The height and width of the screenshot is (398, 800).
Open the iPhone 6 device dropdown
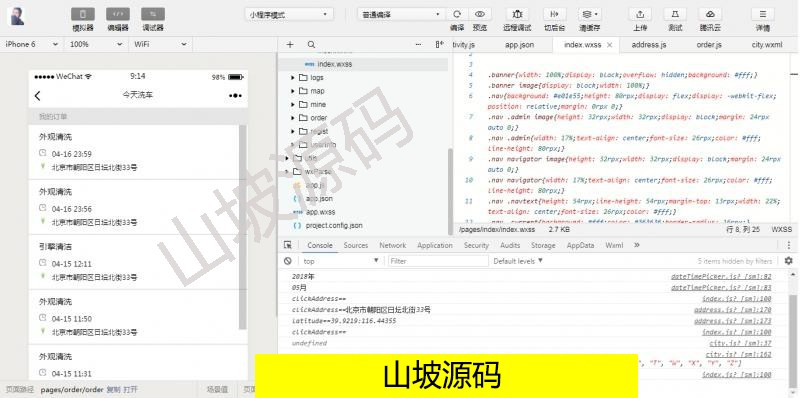32,44
